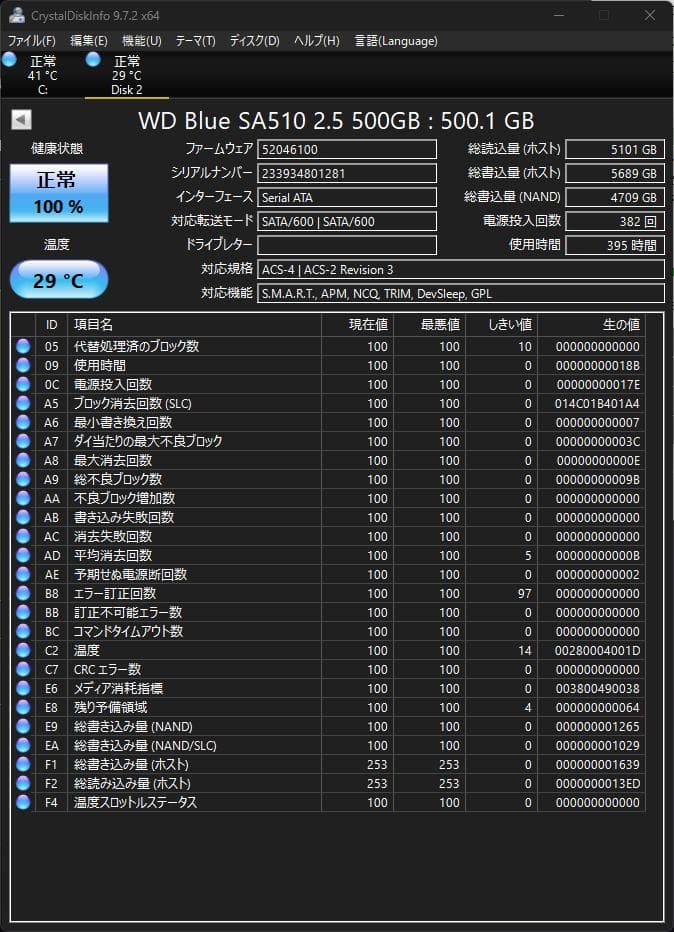Viewport: 674px width, 932px height.
Task: Click the status icon for ID E9
Action: pos(23,726)
